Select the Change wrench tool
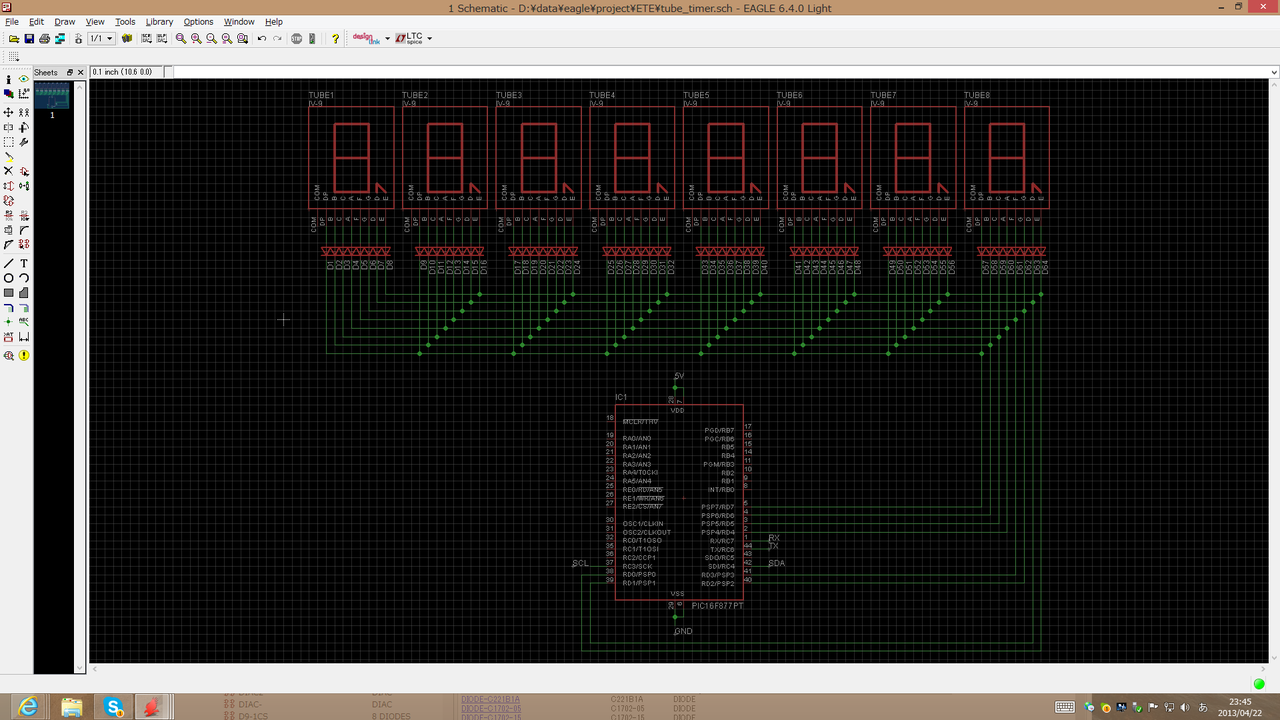Screen dimensions: 1280x720 pos(23,142)
